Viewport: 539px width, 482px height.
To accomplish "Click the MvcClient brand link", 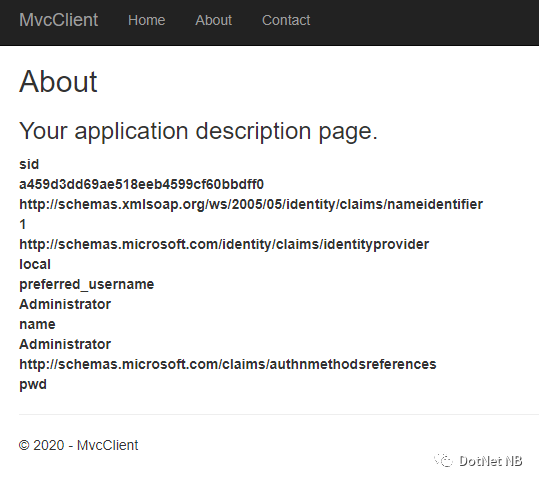I will (x=58, y=20).
